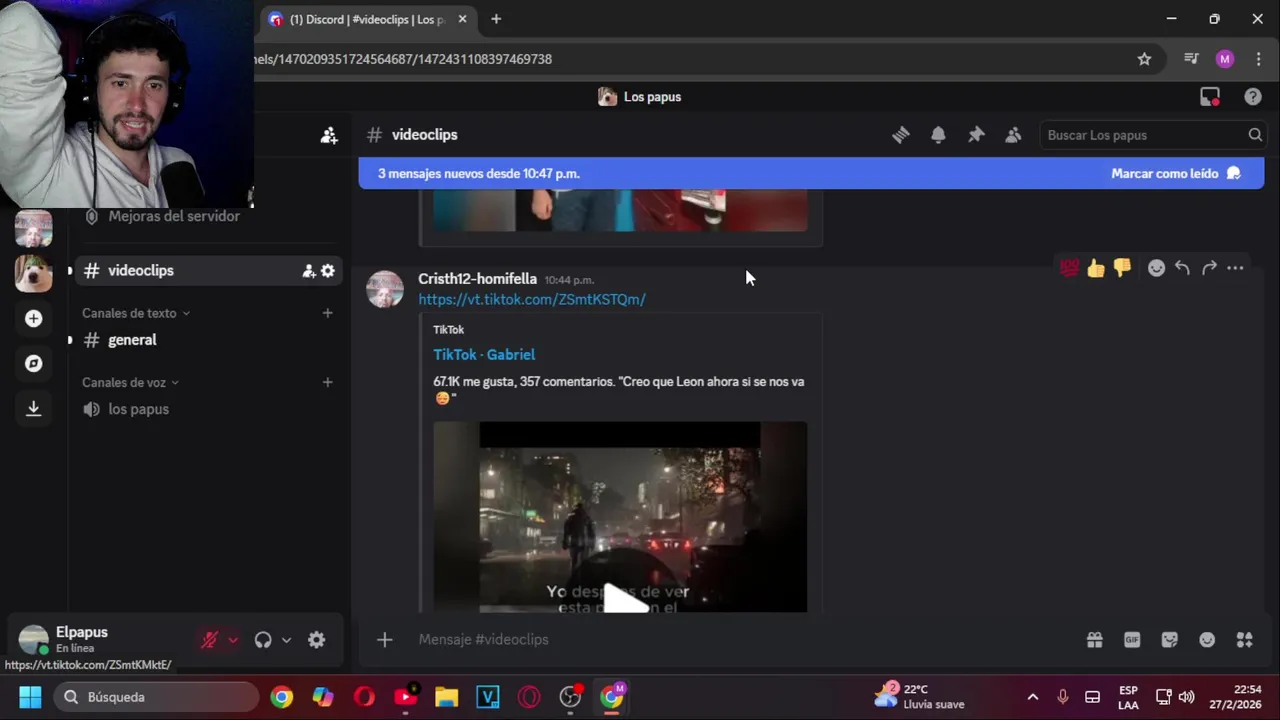The image size is (1280, 720).
Task: Toggle deafen headphones icon
Action: coord(263,640)
